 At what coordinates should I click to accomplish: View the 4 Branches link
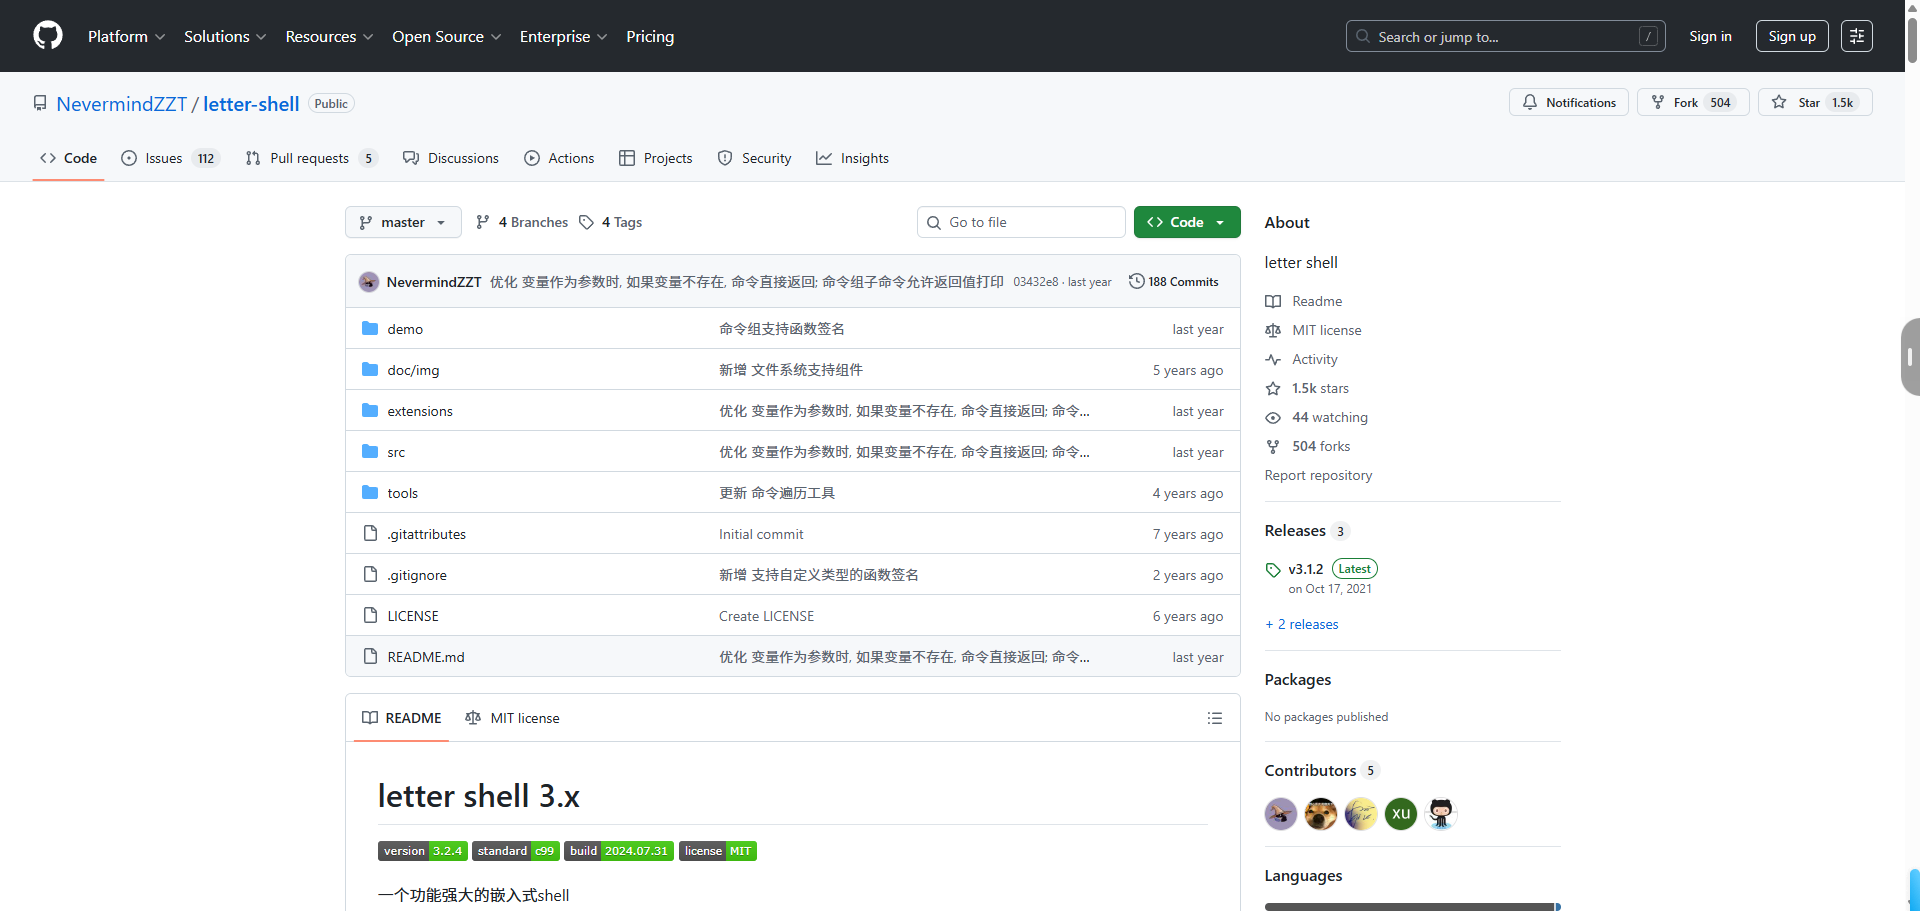(x=522, y=222)
